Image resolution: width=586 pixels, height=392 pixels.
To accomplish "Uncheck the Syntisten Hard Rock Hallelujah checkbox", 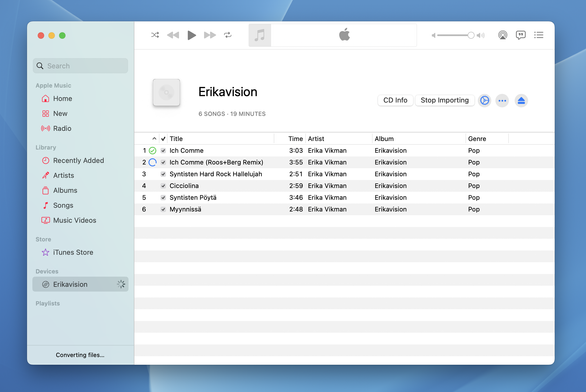I will [163, 174].
